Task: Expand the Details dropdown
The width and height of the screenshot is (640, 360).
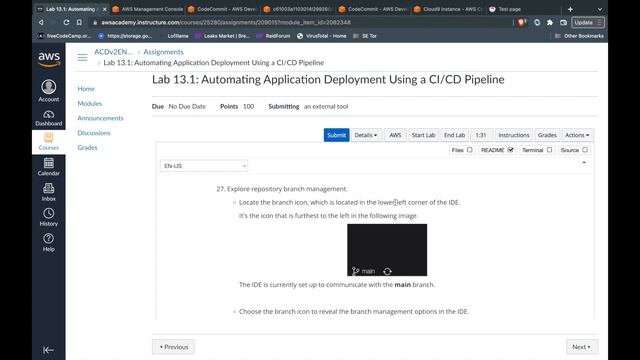Action: tap(366, 135)
